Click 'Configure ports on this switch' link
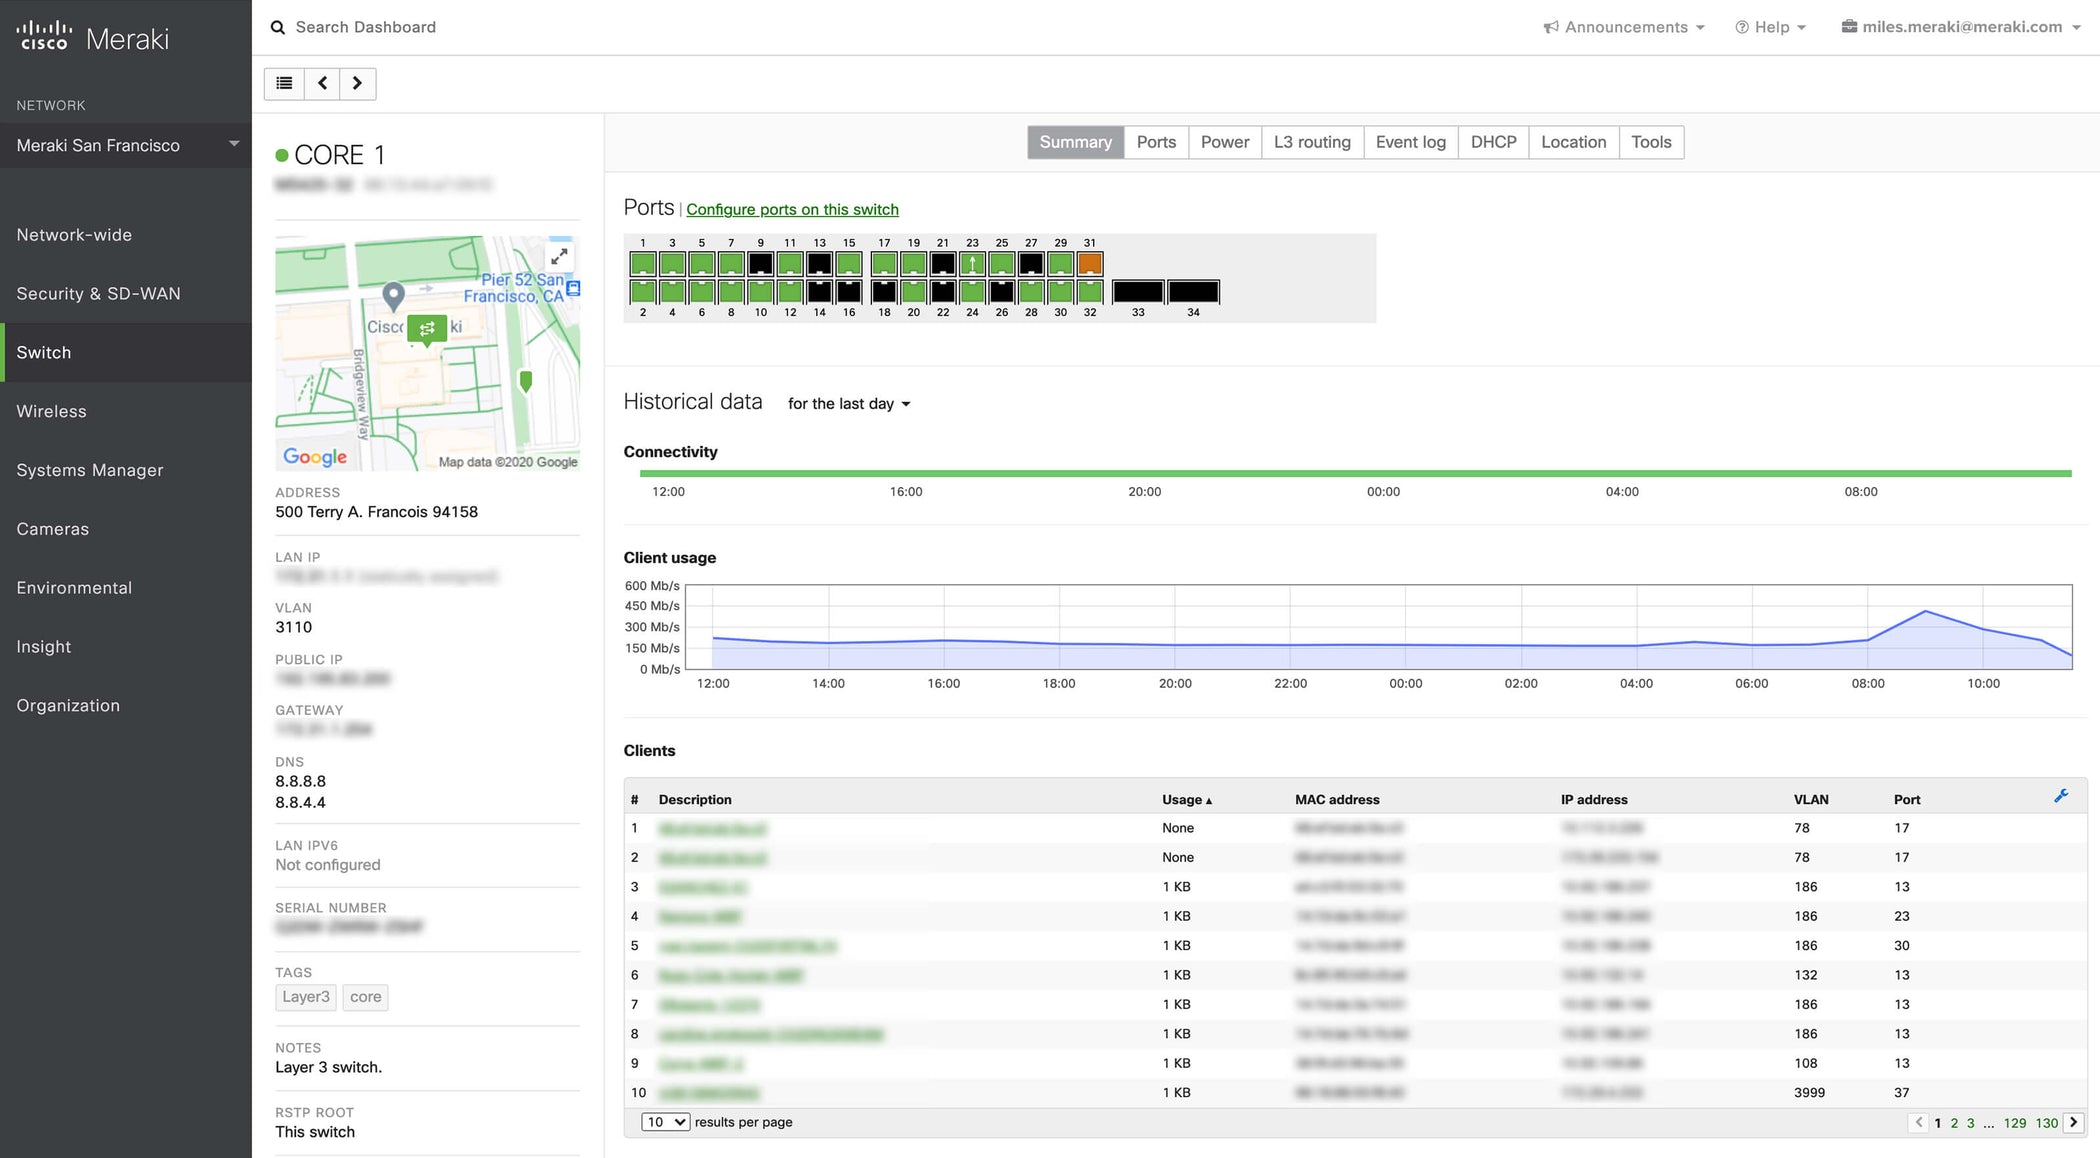 coord(792,209)
